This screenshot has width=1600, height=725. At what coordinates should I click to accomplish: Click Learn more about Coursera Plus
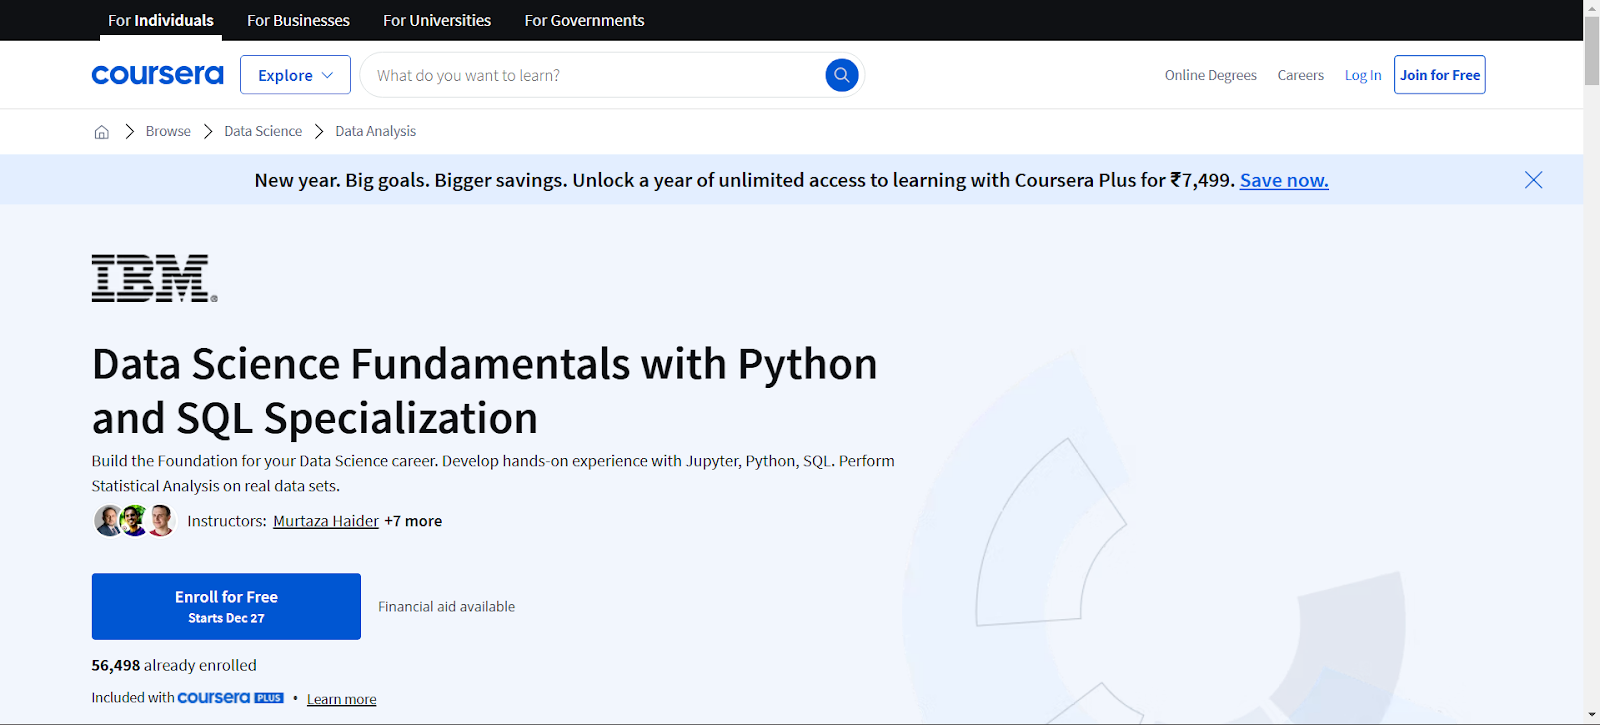341,699
